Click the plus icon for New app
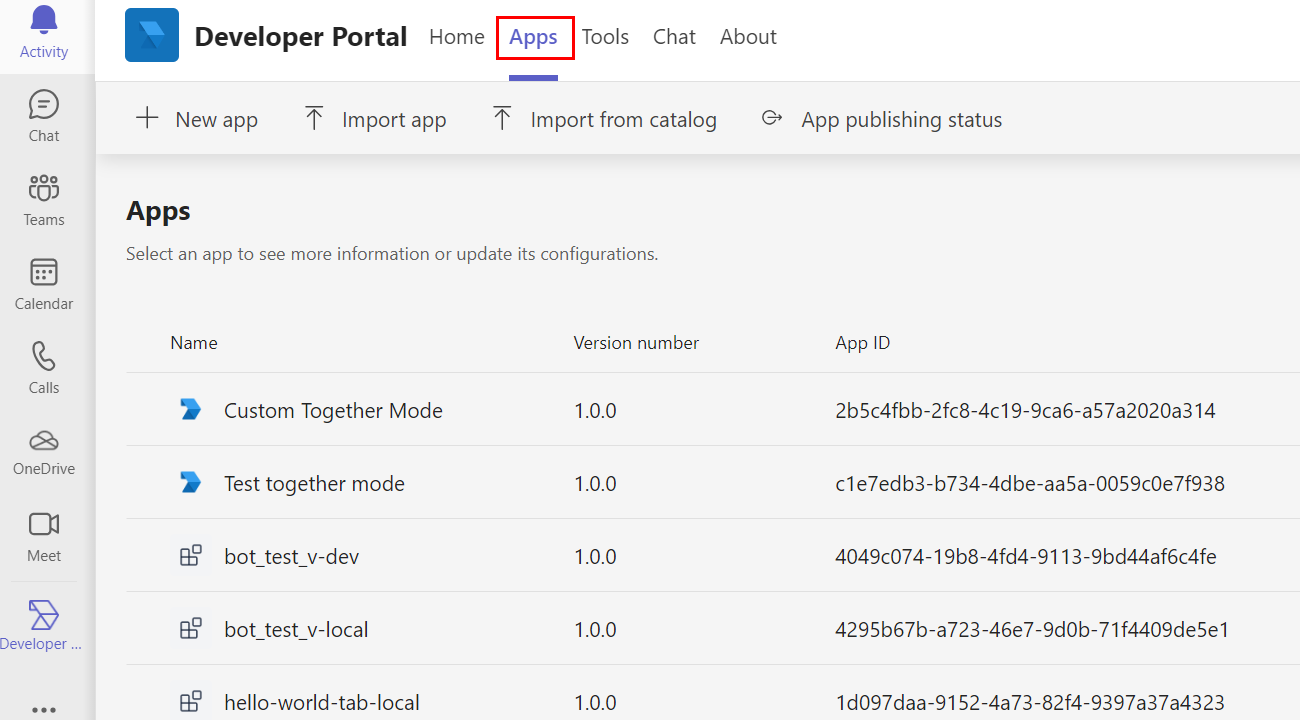 pos(147,118)
